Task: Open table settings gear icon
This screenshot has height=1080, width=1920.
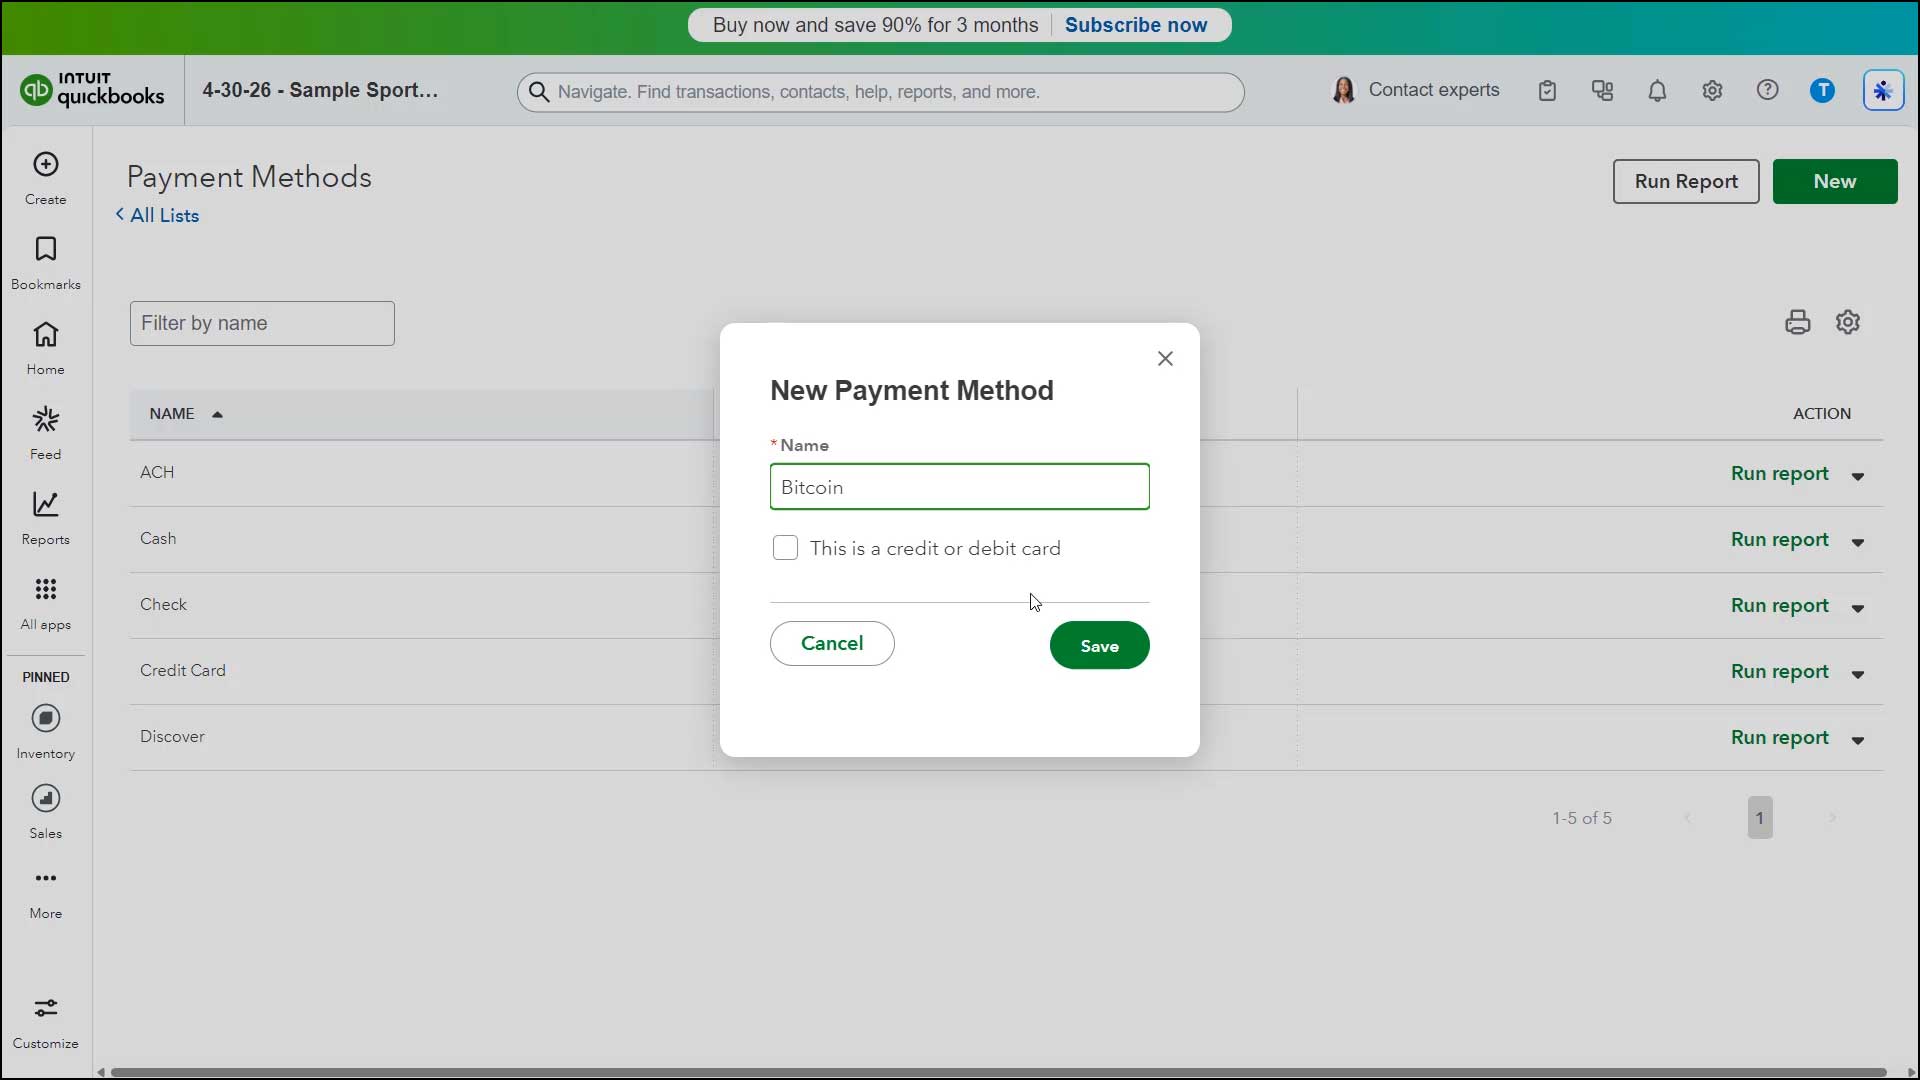Action: pyautogui.click(x=1848, y=322)
